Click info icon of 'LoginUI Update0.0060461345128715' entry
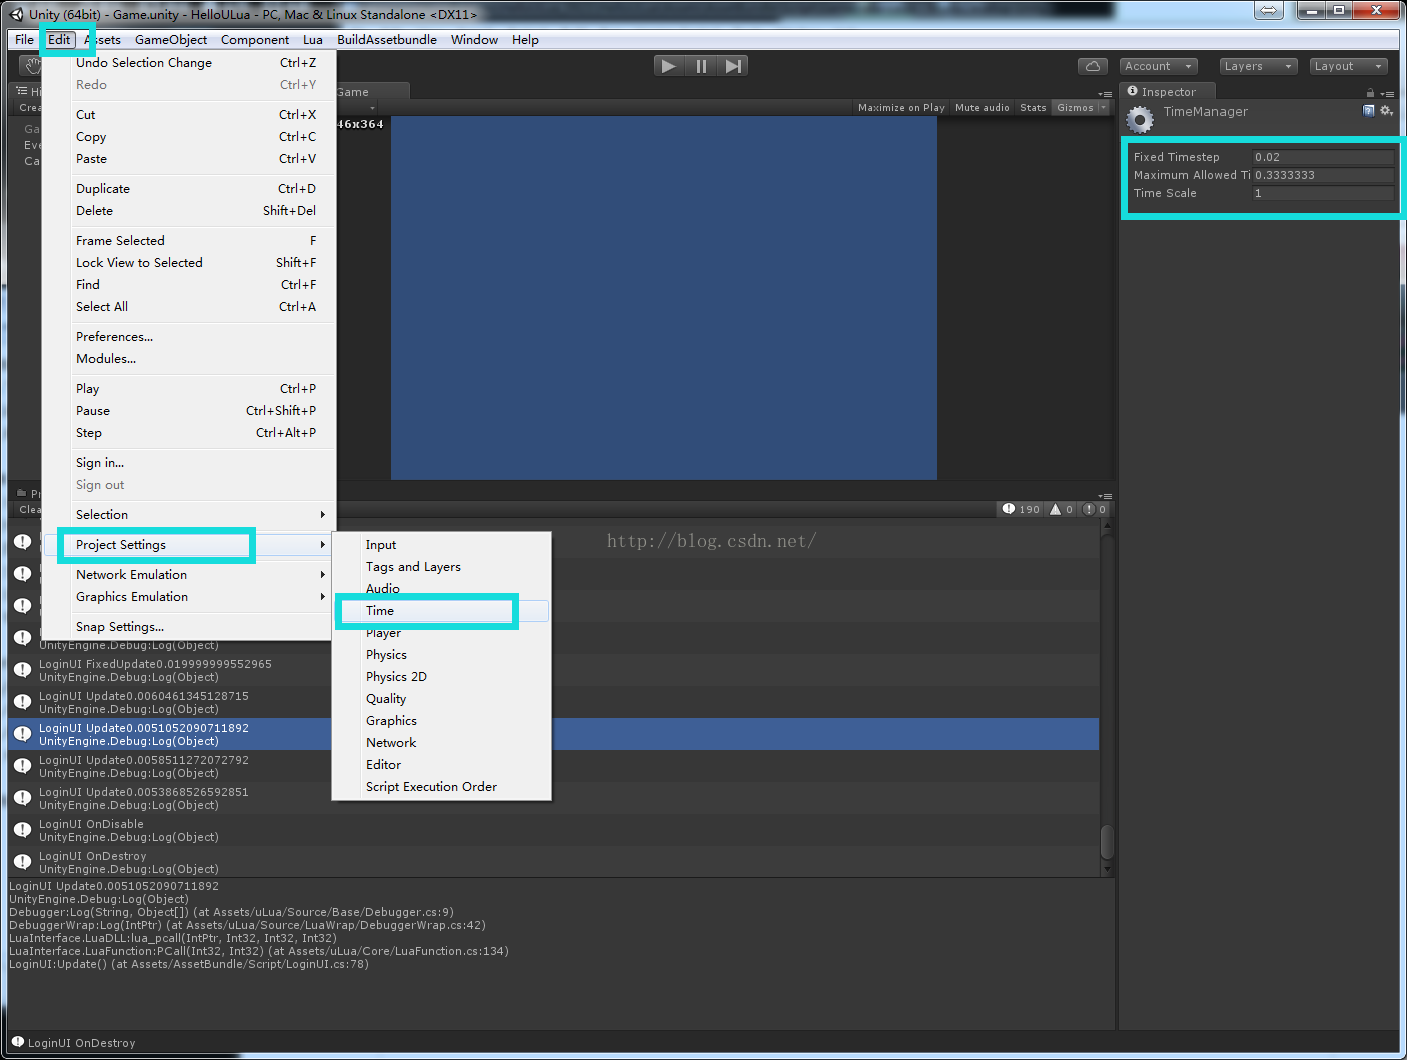The width and height of the screenshot is (1407, 1060). pyautogui.click(x=22, y=702)
